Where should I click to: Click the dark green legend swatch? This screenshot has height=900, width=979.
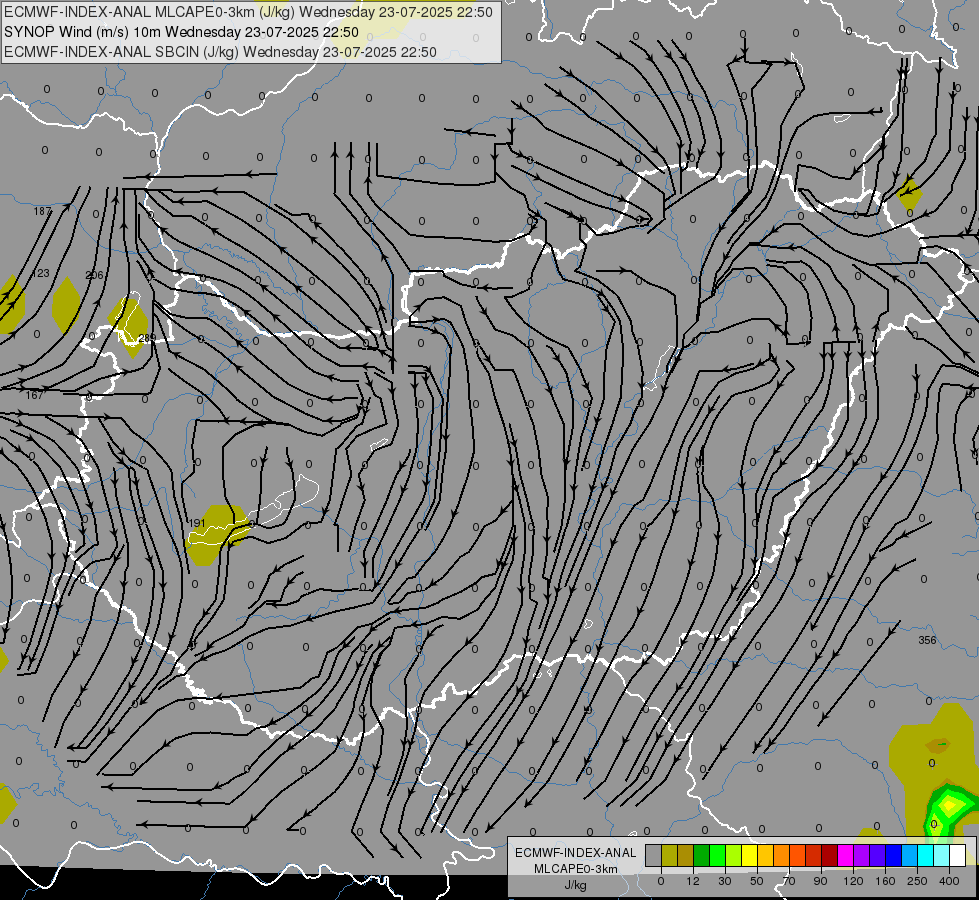pyautogui.click(x=702, y=855)
